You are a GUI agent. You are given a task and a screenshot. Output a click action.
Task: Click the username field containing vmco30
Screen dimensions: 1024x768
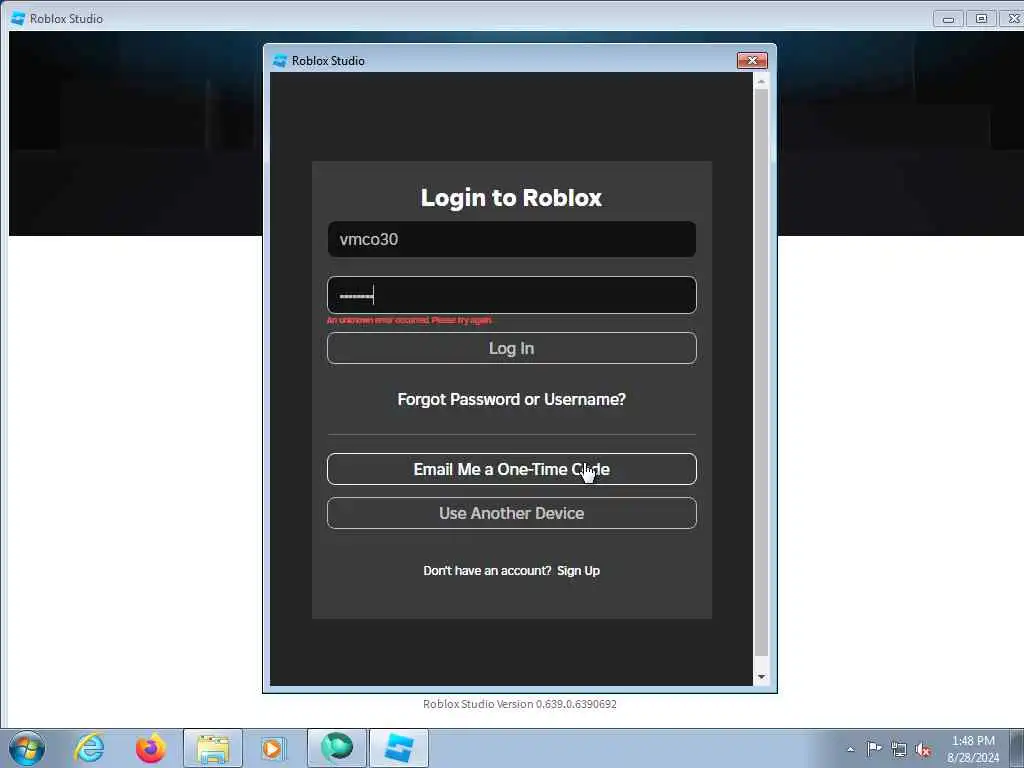[x=511, y=239]
